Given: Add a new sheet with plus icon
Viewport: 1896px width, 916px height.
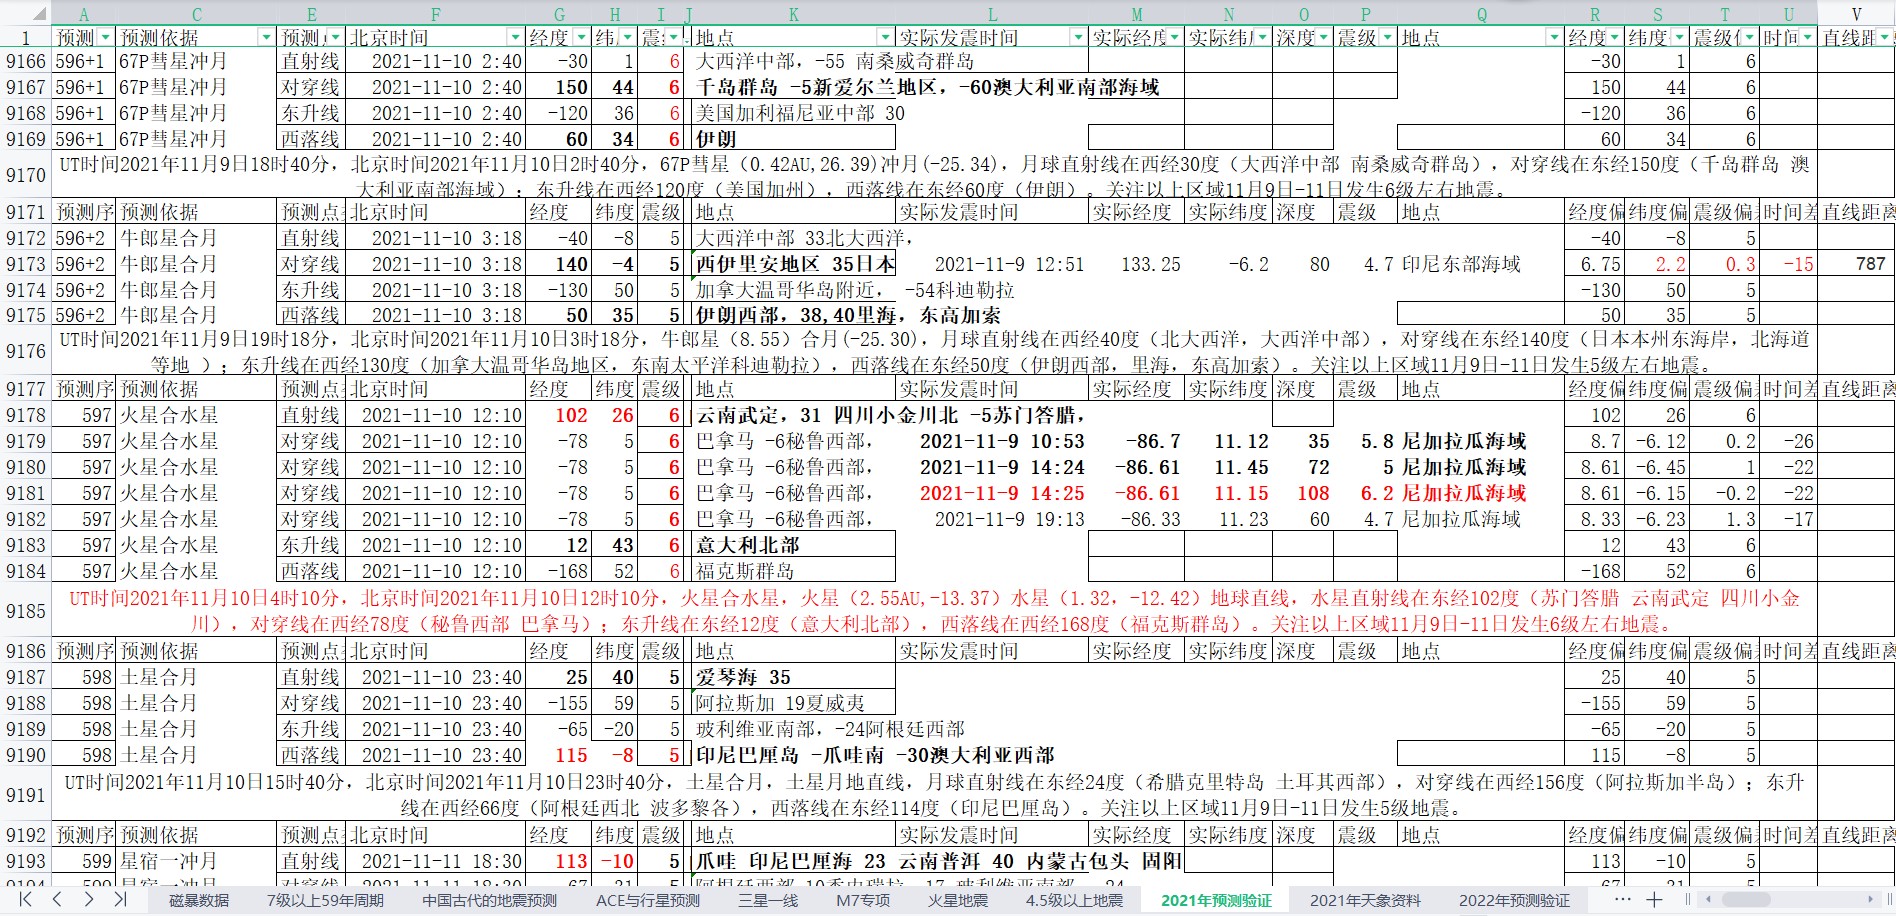Looking at the screenshot, I should point(1655,900).
